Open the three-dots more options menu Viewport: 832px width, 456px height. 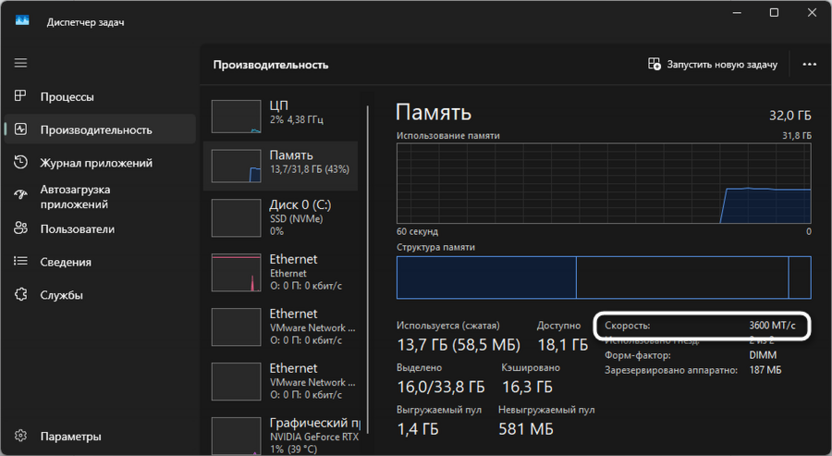pyautogui.click(x=809, y=64)
